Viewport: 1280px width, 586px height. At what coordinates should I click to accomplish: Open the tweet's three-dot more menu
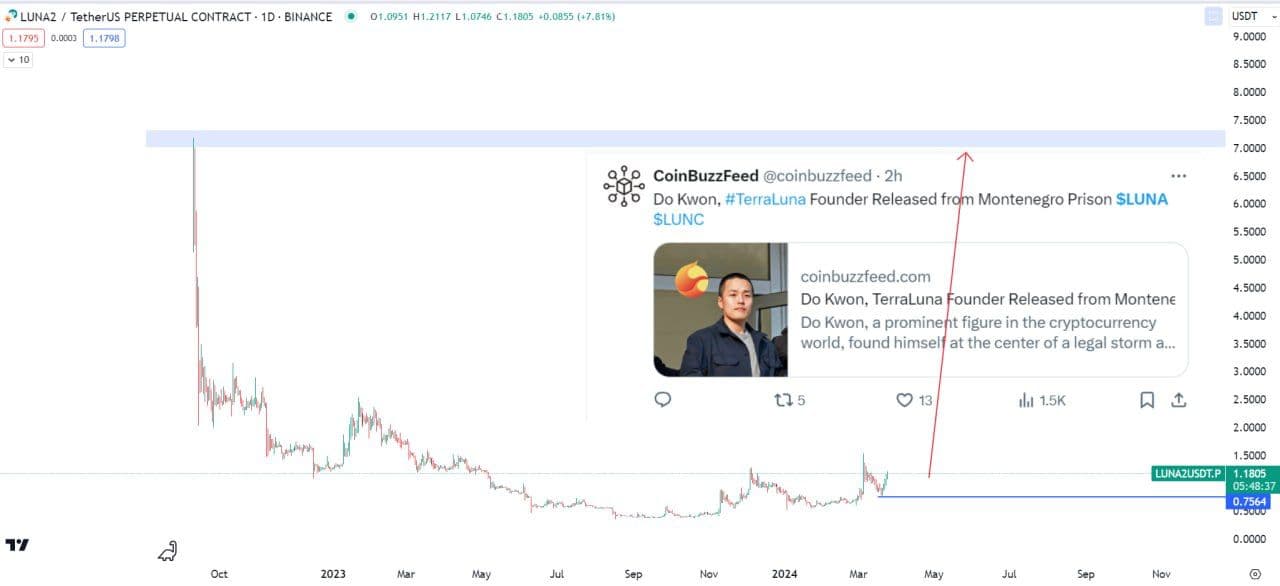coord(1178,175)
